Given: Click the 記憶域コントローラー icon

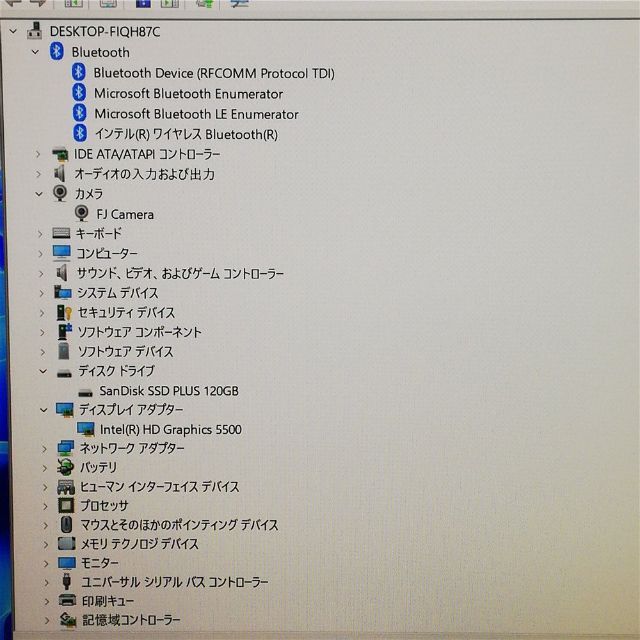Looking at the screenshot, I should 68,620.
